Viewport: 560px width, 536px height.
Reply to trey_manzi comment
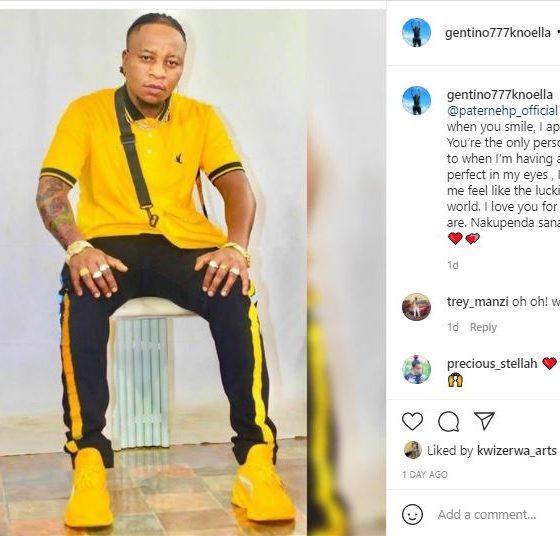coord(483,327)
